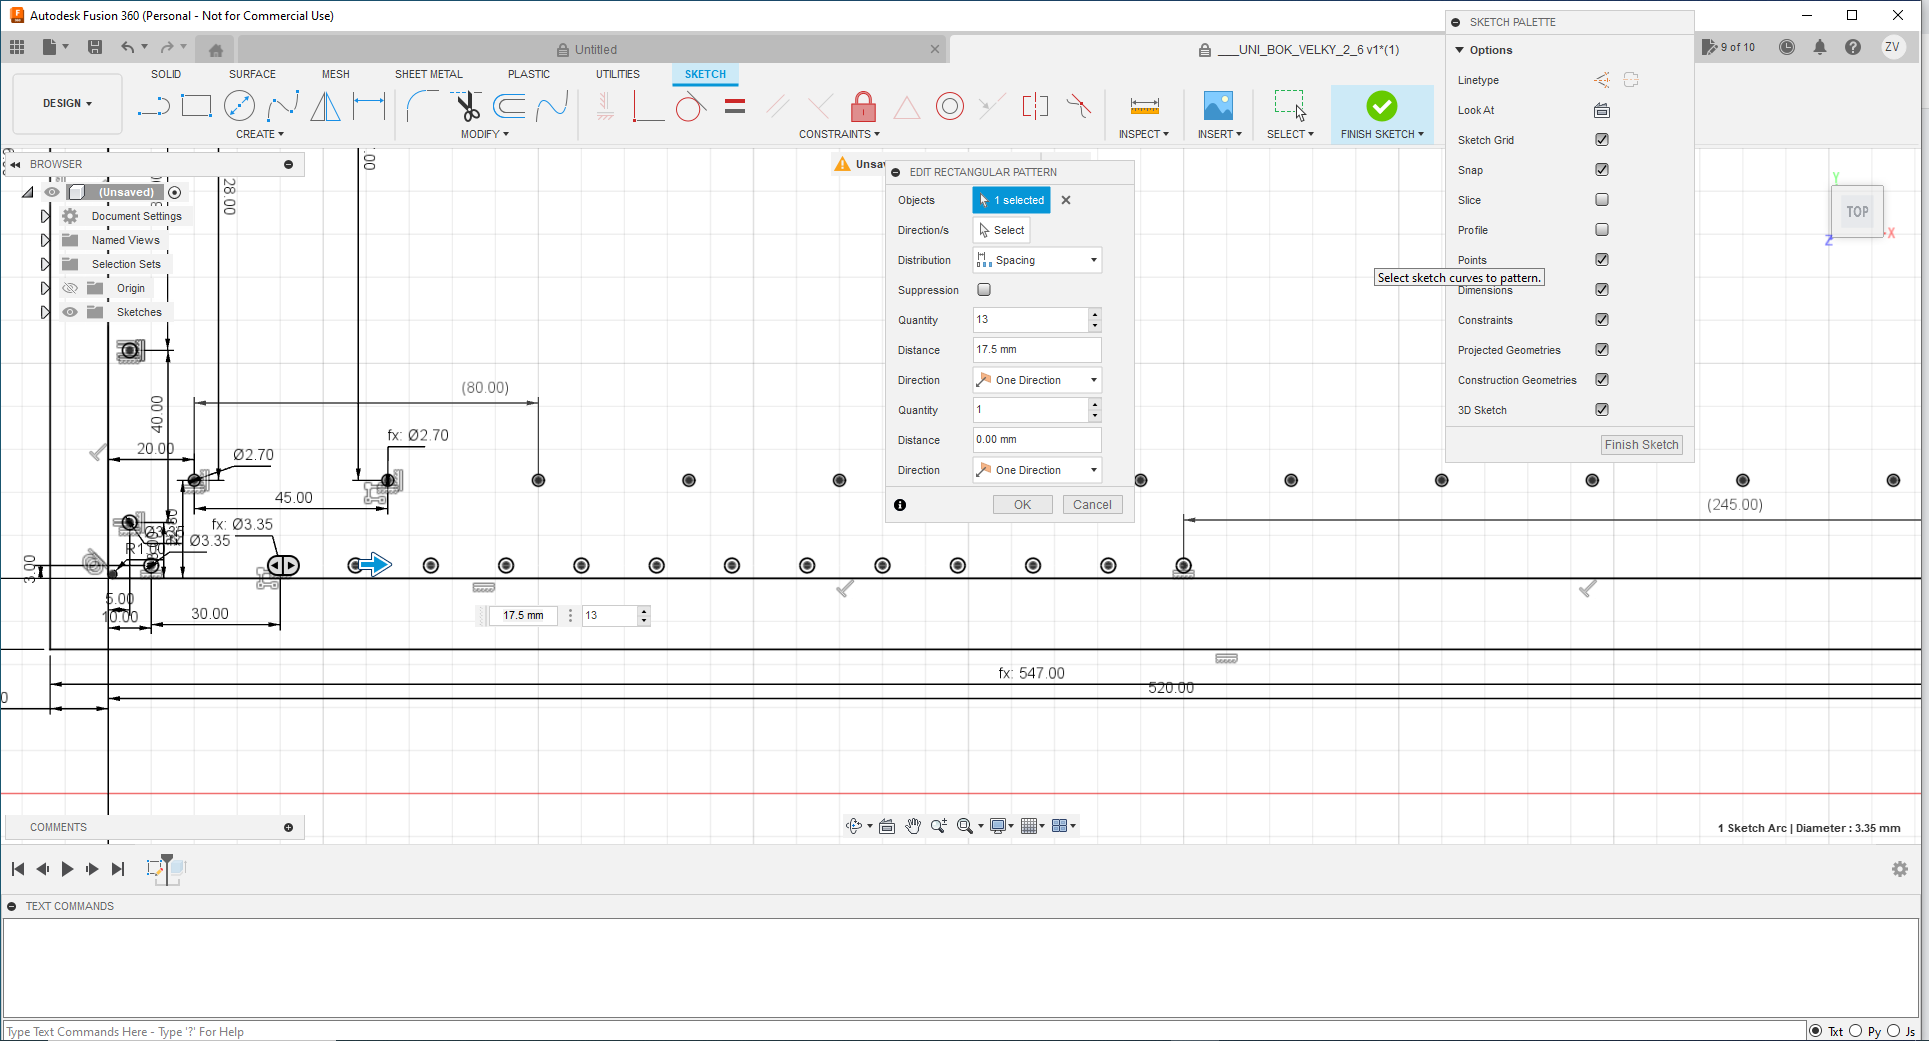The width and height of the screenshot is (1929, 1041).
Task: Open the DESIGN workspace dropdown
Action: click(67, 104)
